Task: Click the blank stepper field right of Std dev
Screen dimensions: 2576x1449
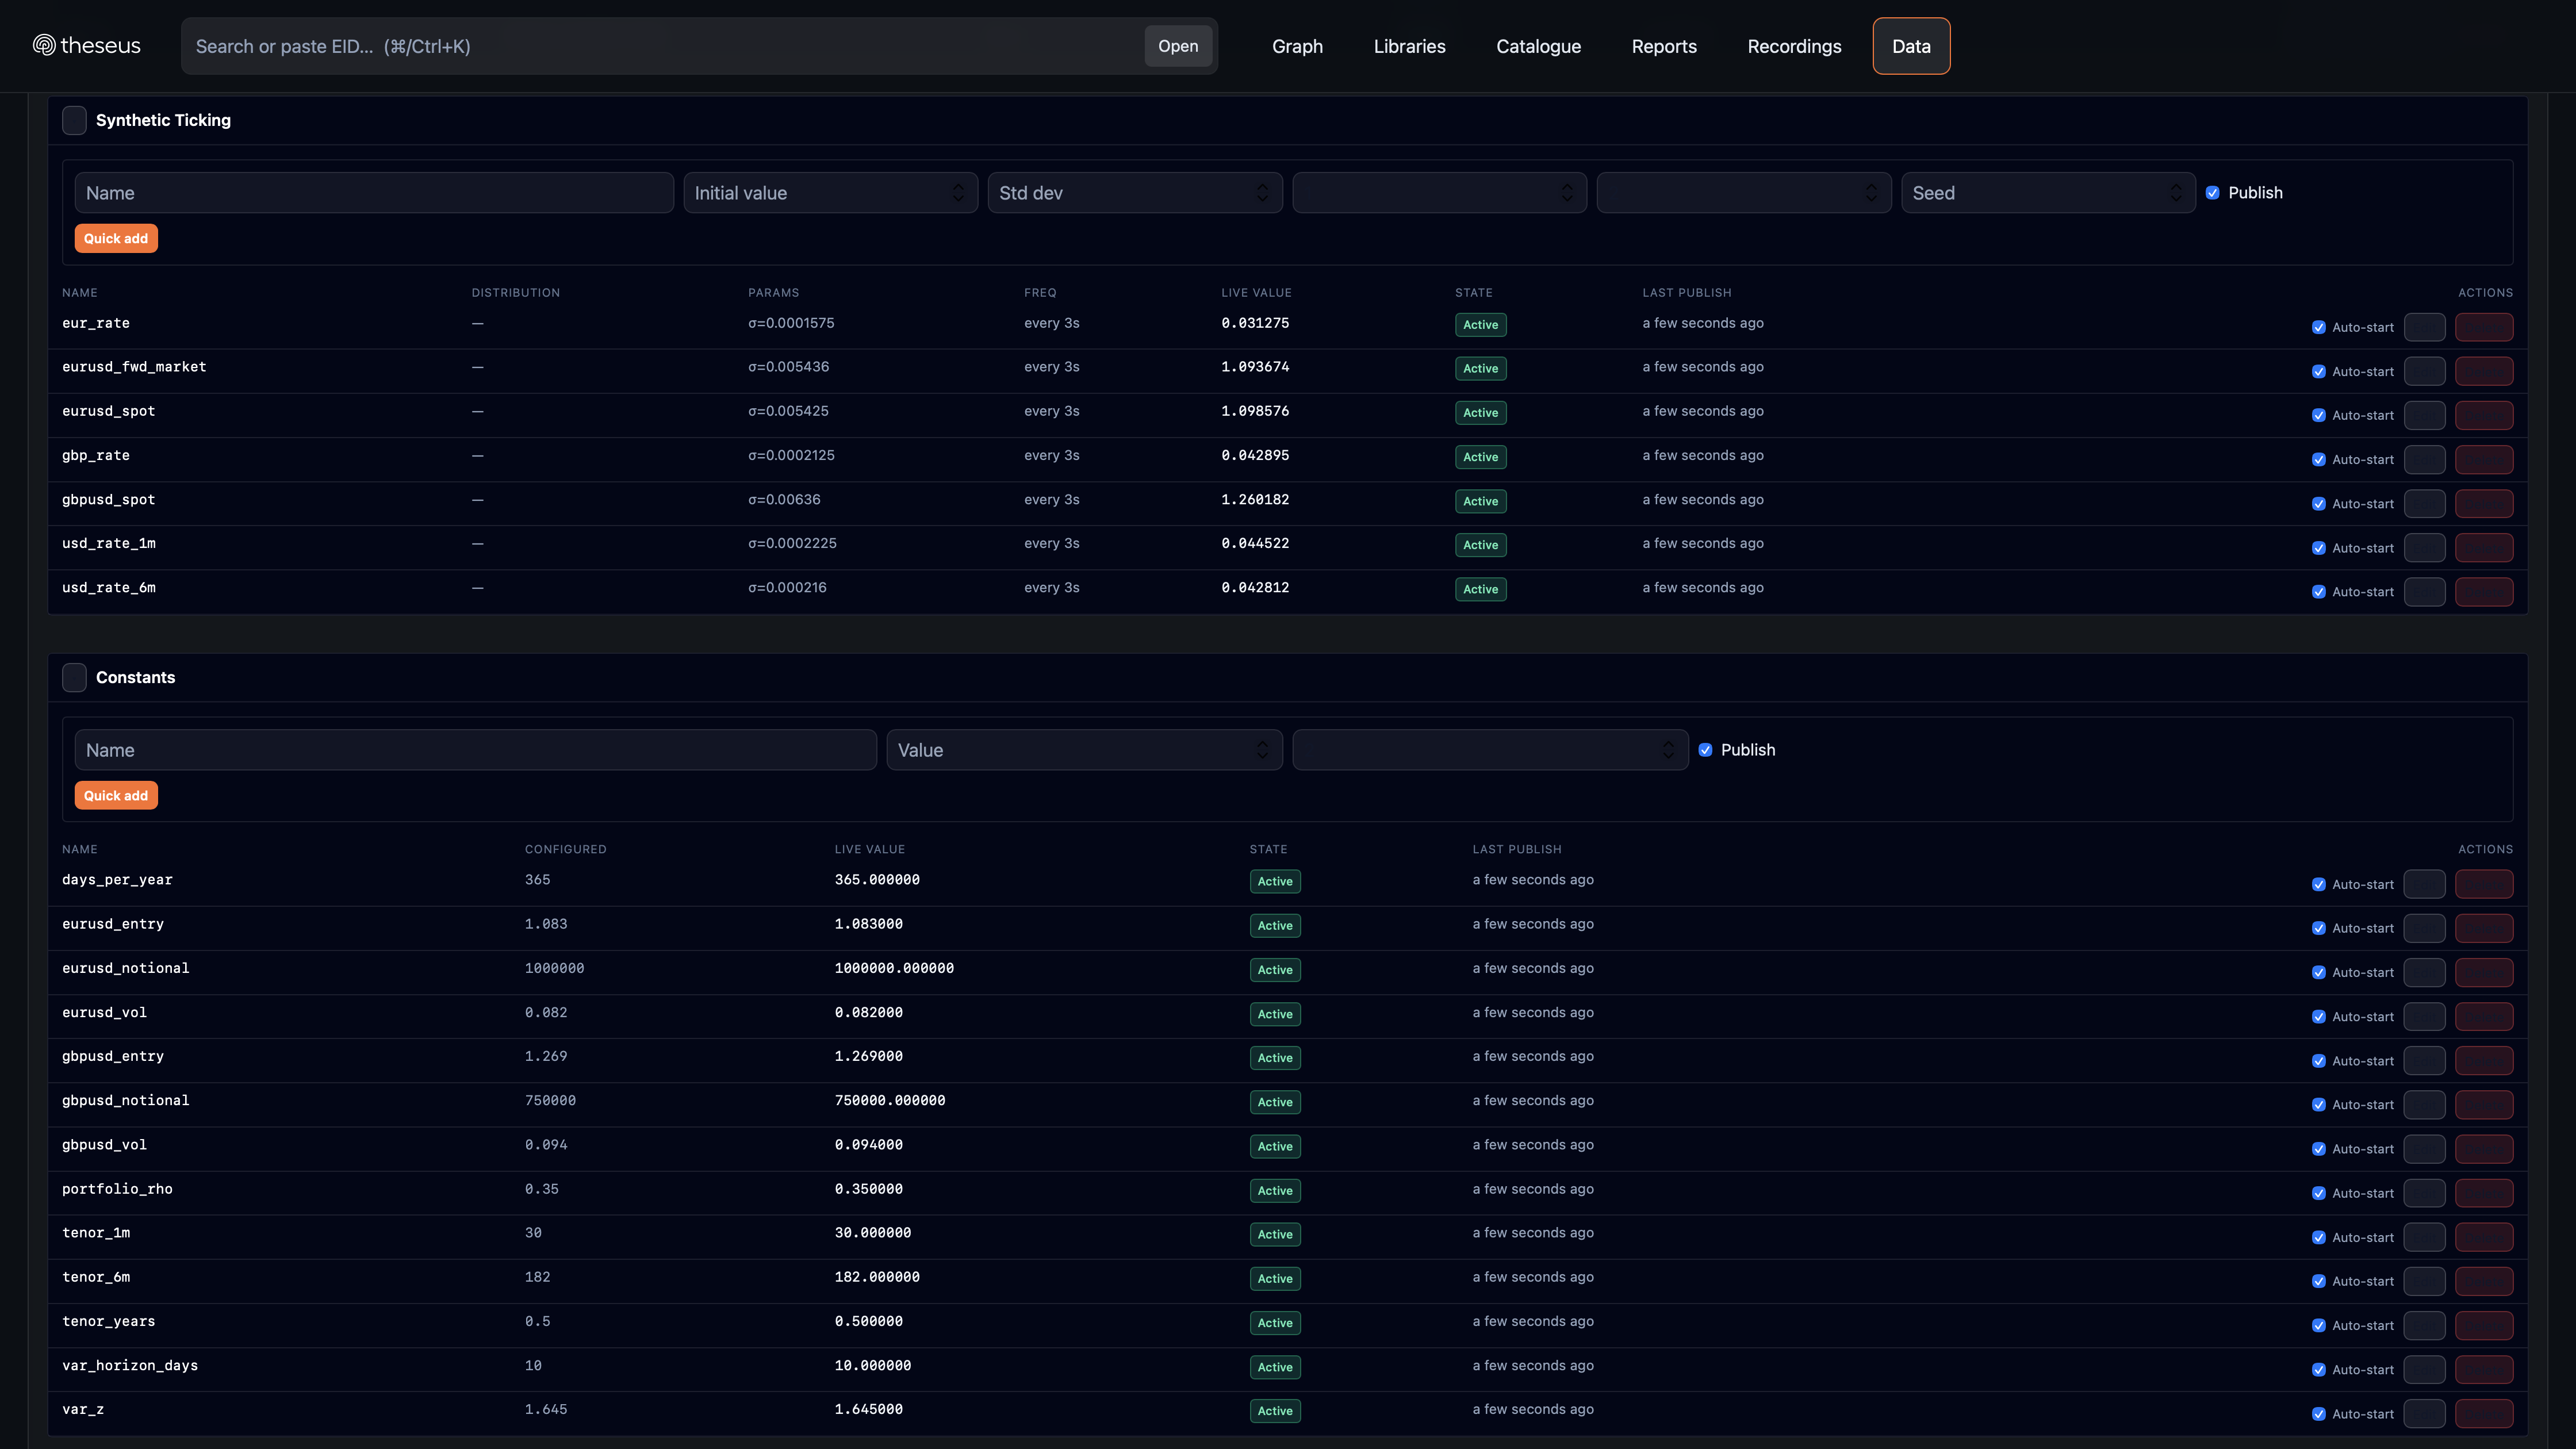Action: (1439, 193)
